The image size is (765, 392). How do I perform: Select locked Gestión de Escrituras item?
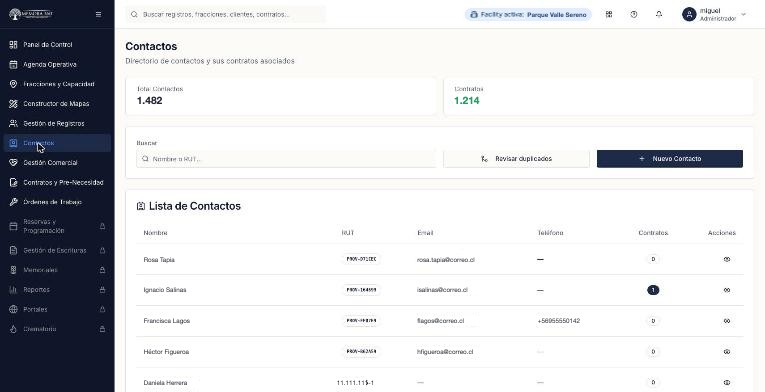[57, 250]
